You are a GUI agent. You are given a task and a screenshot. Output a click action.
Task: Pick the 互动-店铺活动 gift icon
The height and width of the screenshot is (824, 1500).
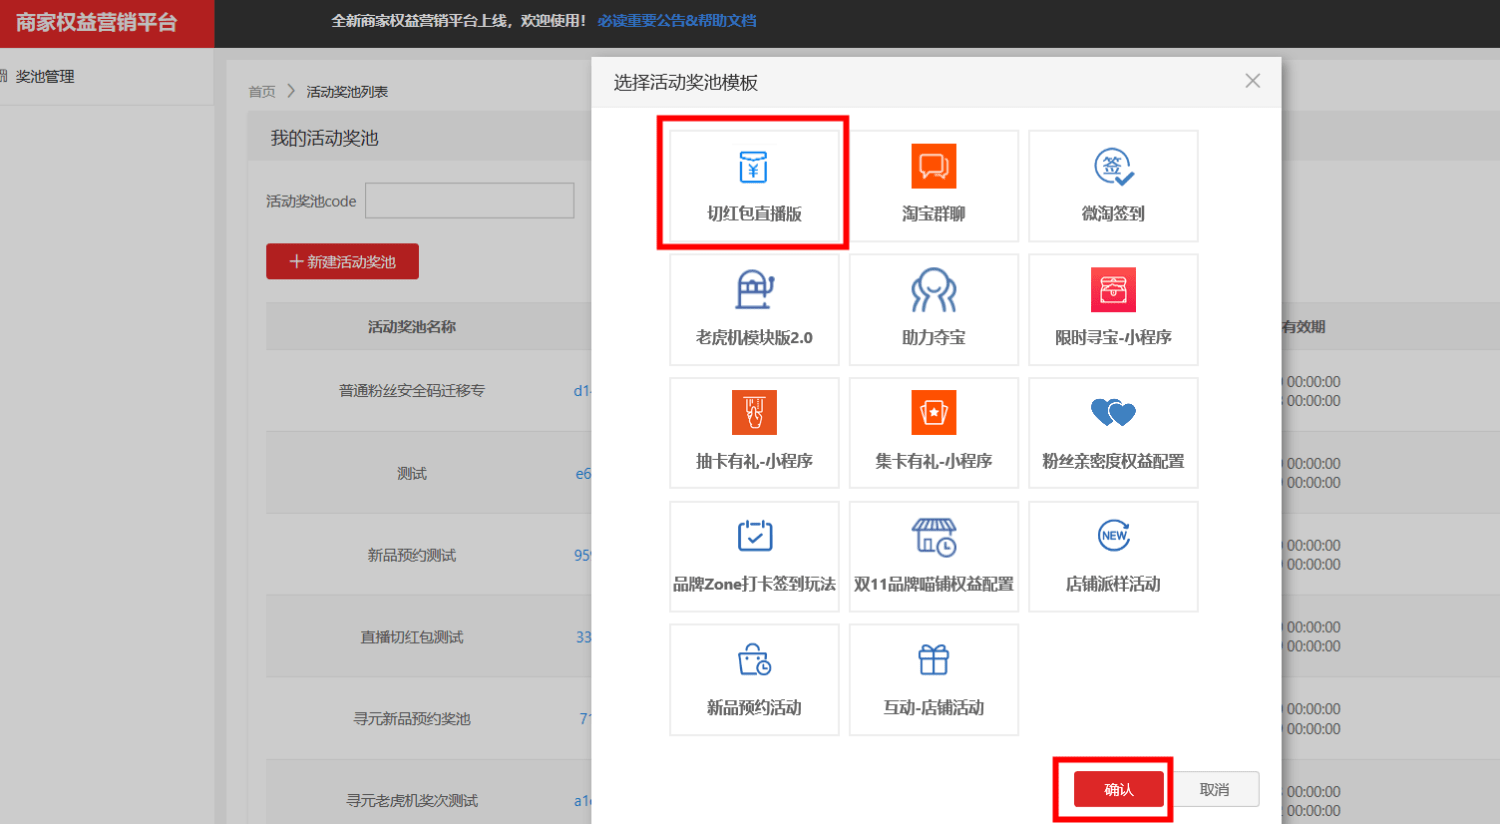(933, 660)
